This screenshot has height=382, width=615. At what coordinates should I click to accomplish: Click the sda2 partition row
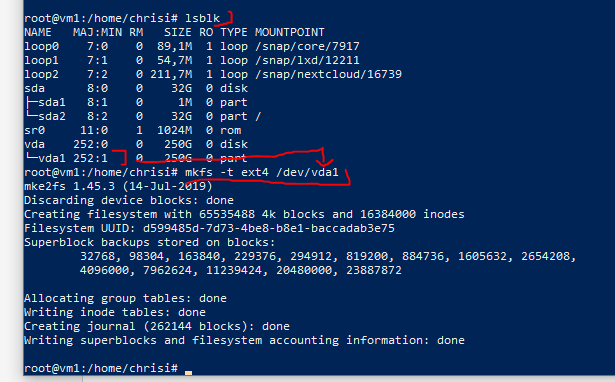tap(142, 116)
